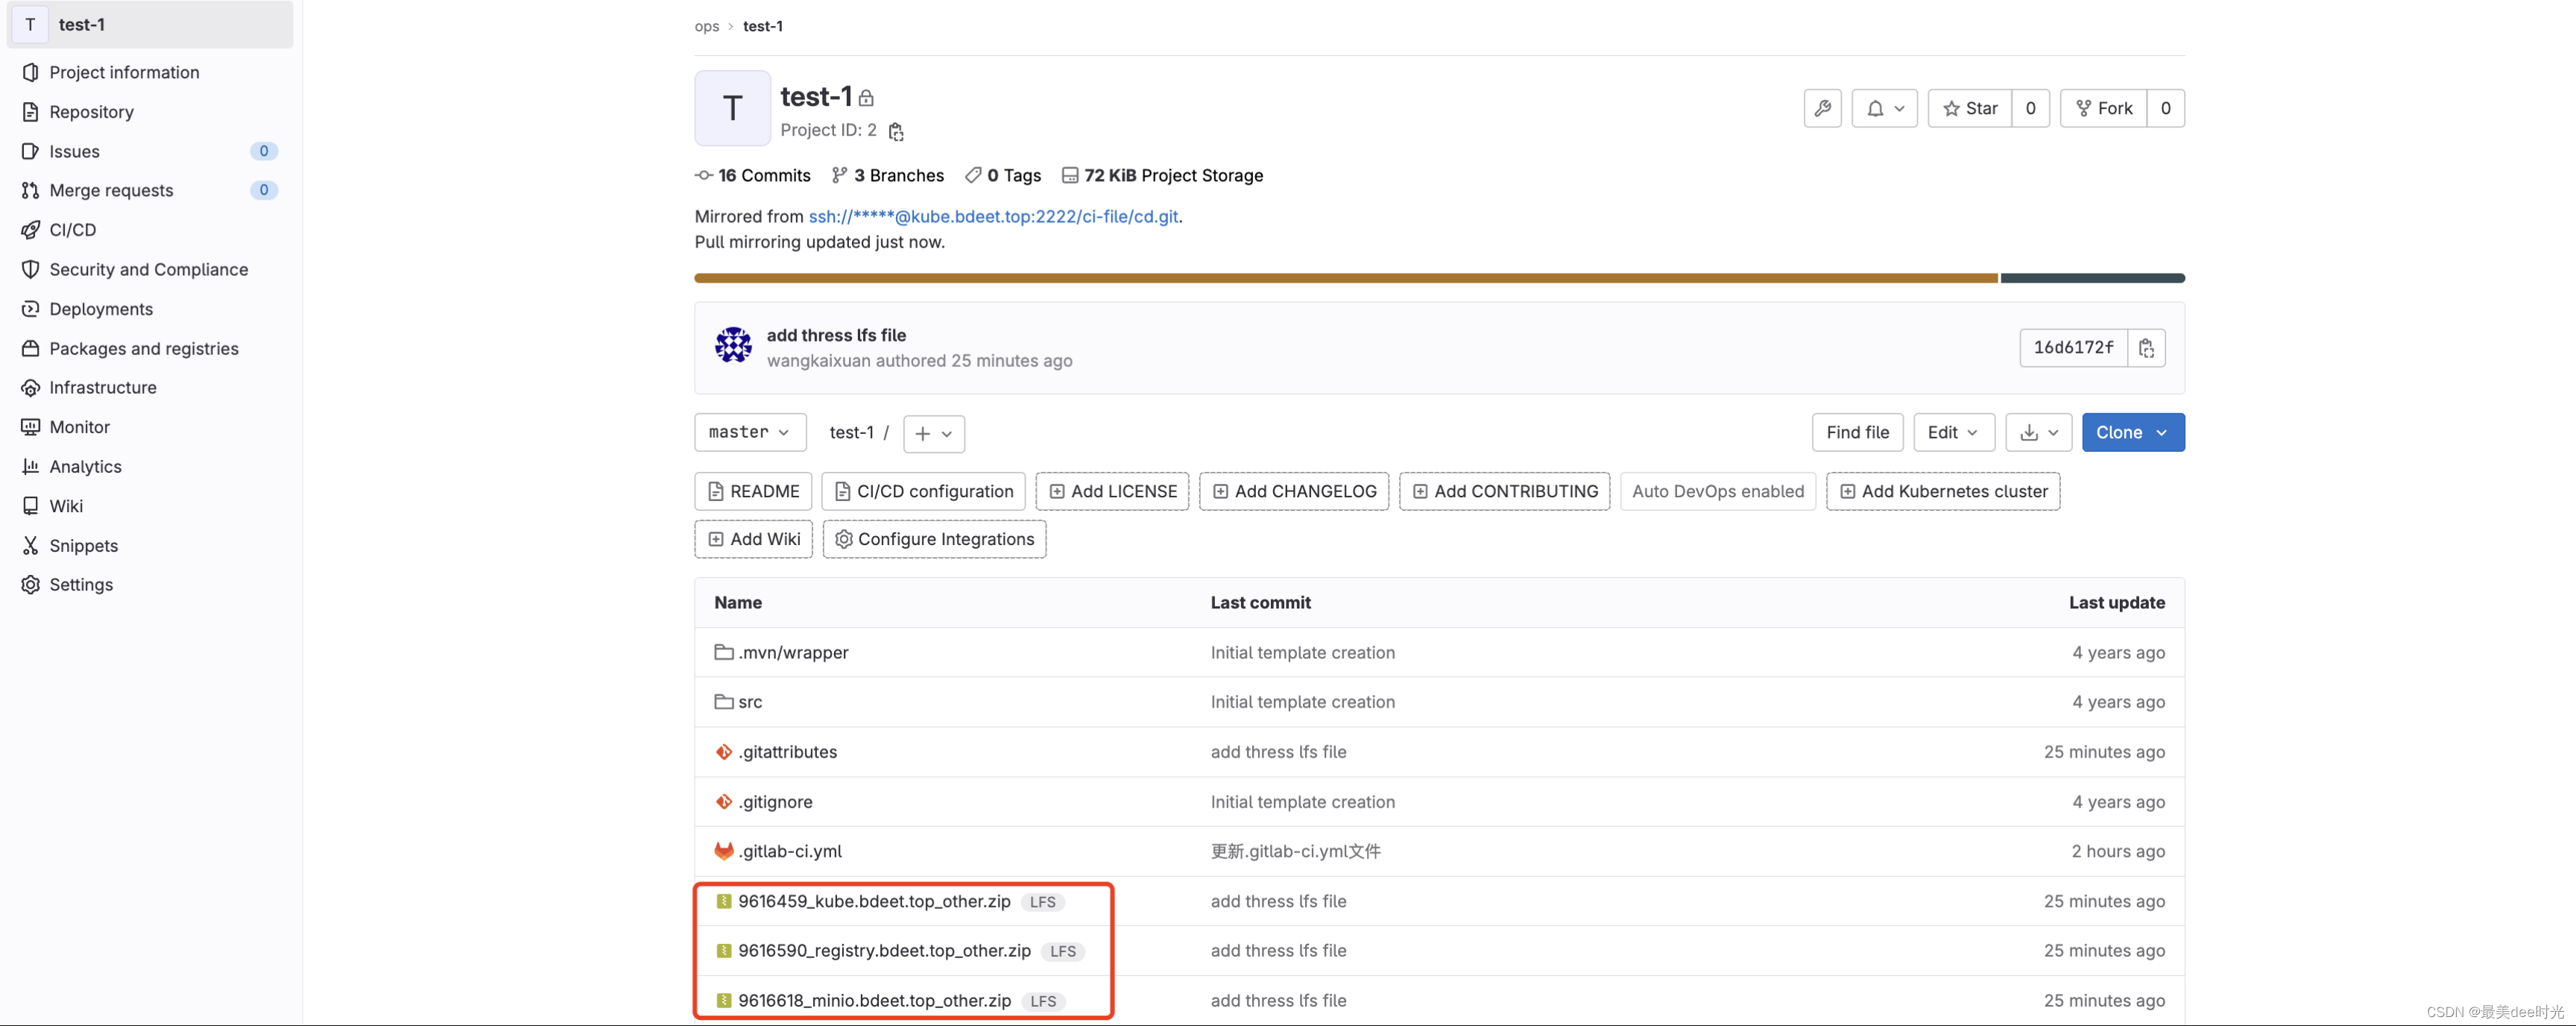Open the notification bell dropdown
This screenshot has width=2576, height=1026.
(1884, 108)
